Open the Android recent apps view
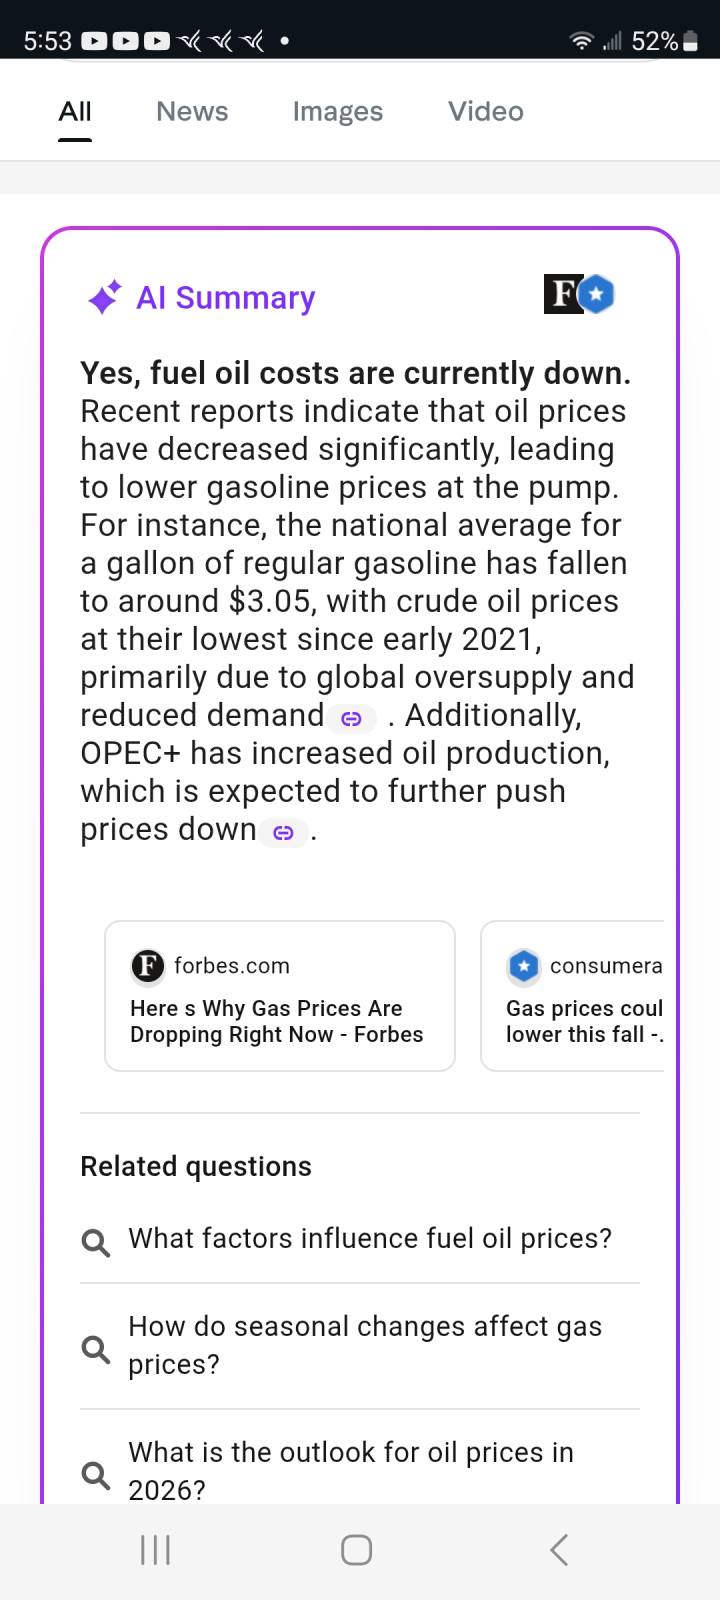 point(155,1550)
